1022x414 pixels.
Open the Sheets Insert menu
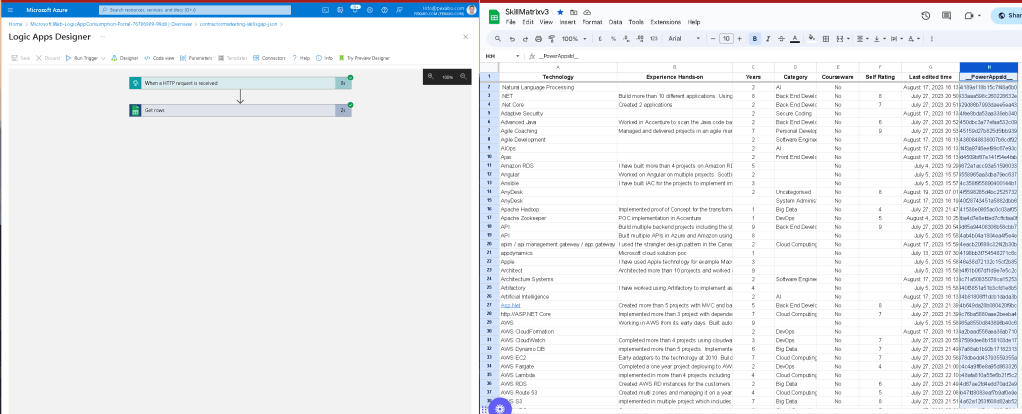567,22
